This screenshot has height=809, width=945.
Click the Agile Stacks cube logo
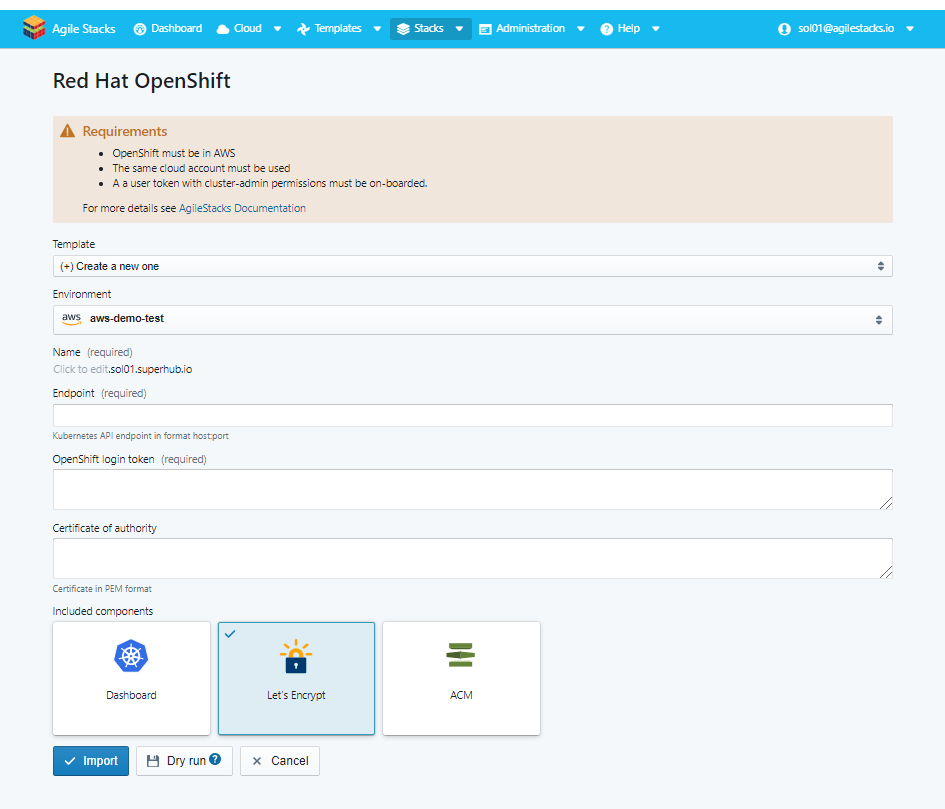point(34,28)
